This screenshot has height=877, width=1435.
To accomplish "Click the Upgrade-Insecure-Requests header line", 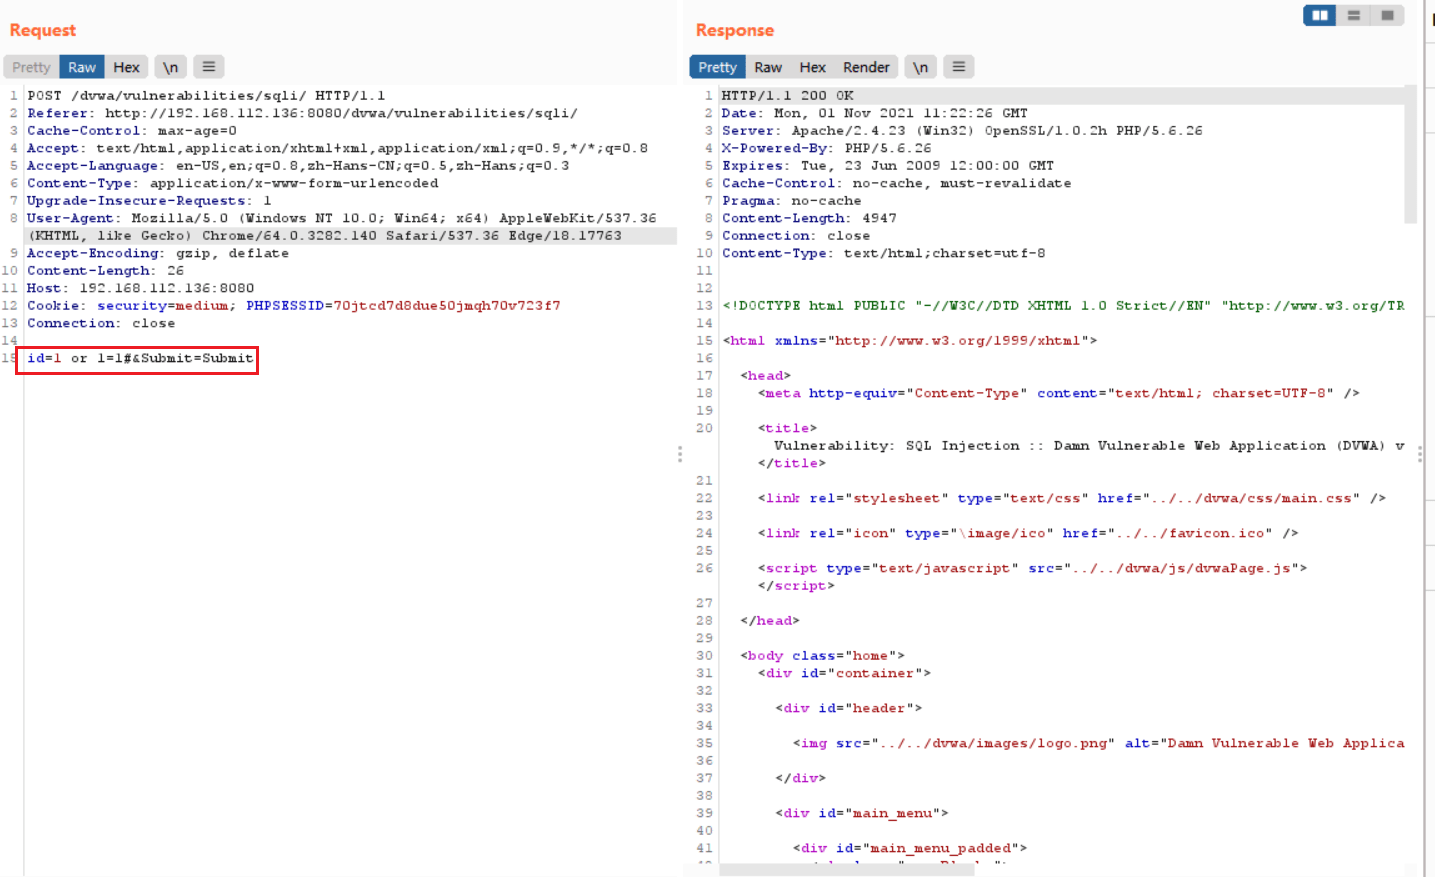I will click(149, 201).
